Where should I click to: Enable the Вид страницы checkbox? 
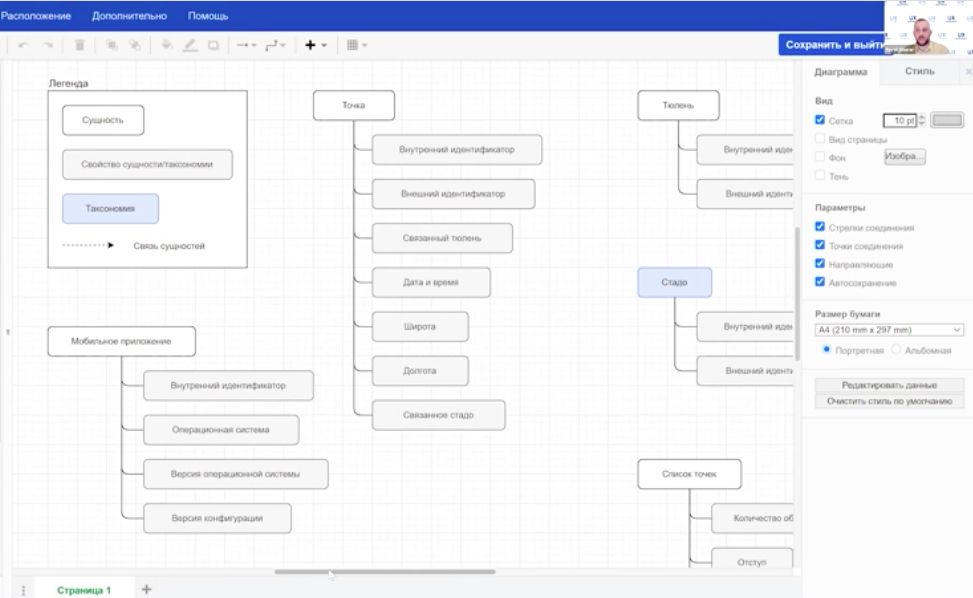[820, 138]
